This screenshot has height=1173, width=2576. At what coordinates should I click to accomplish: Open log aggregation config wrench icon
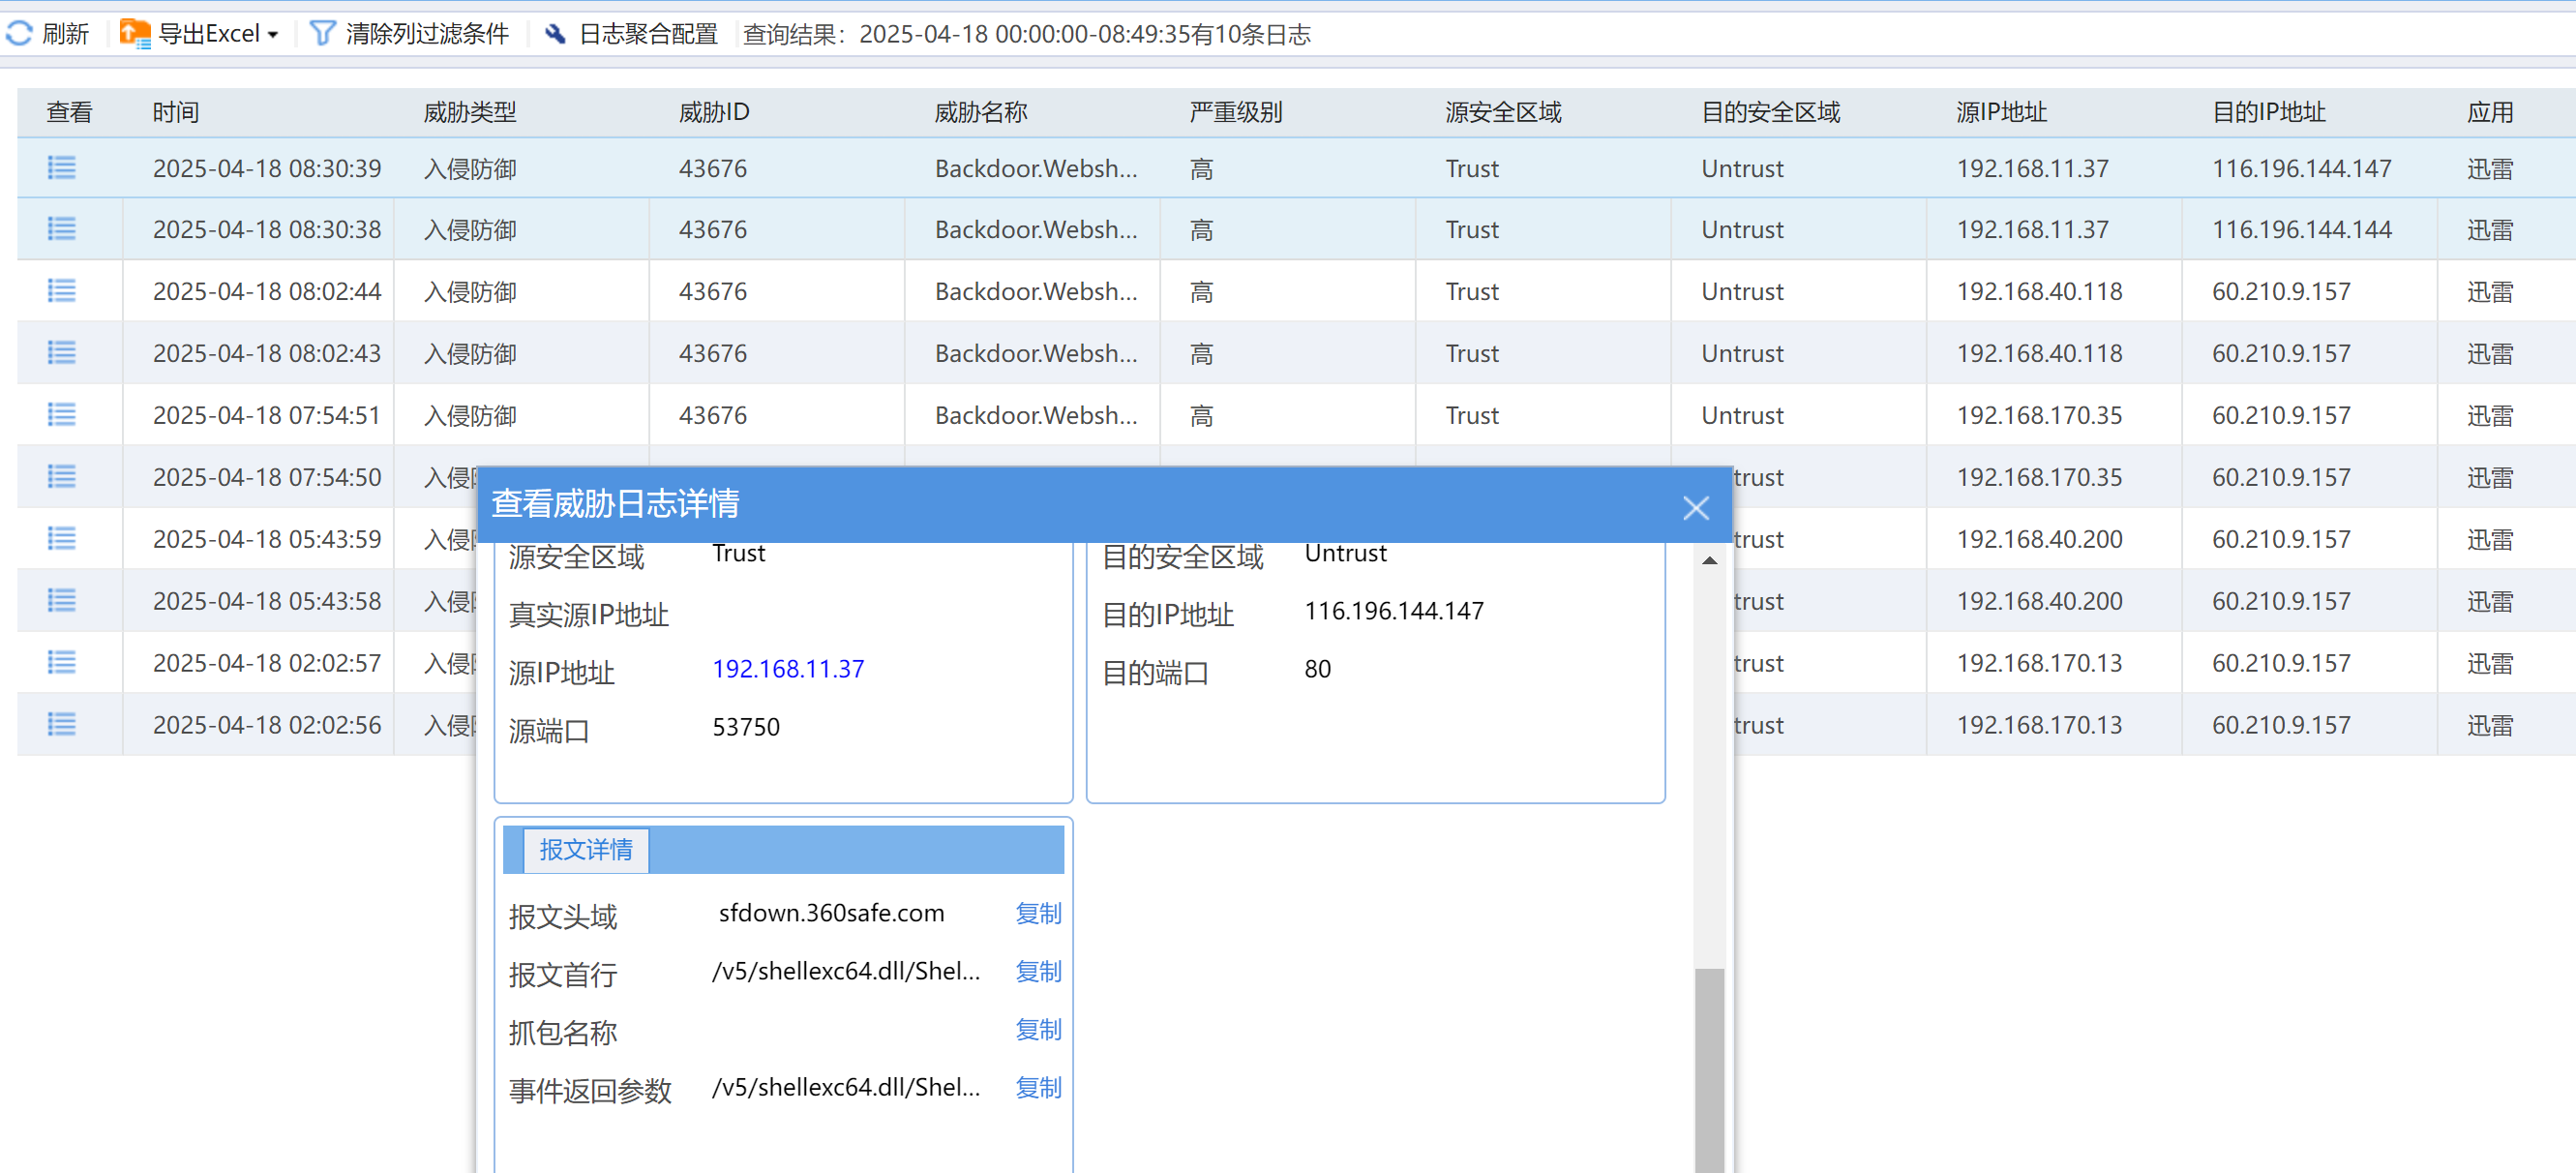click(555, 34)
